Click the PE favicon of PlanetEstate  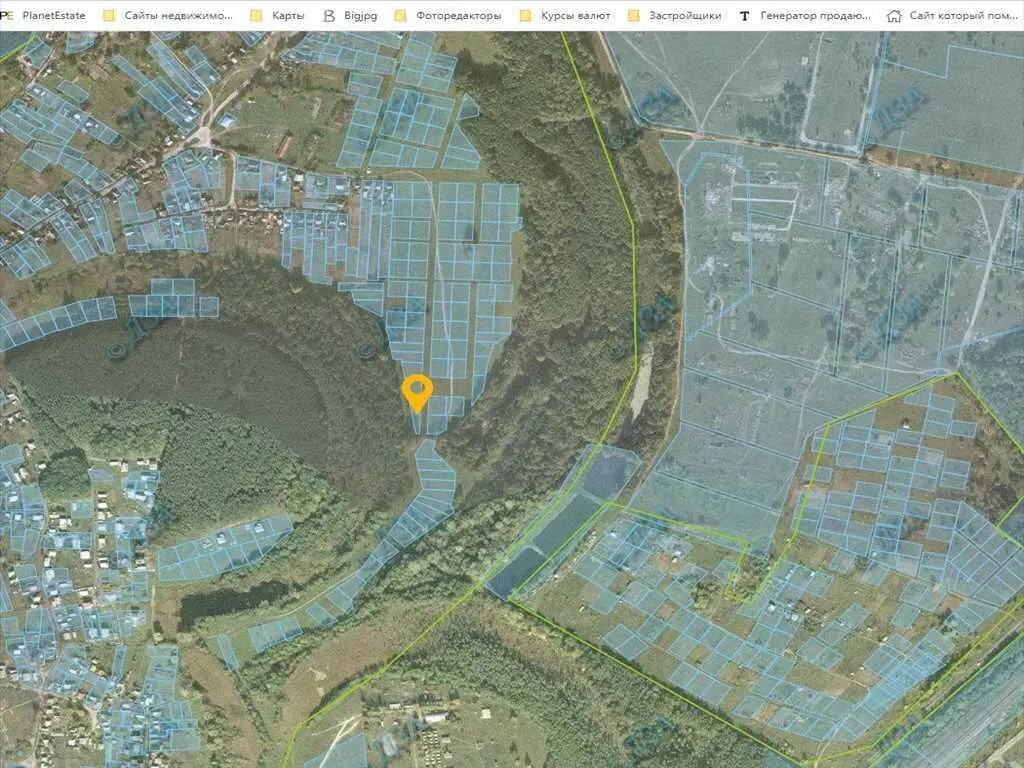[8, 16]
